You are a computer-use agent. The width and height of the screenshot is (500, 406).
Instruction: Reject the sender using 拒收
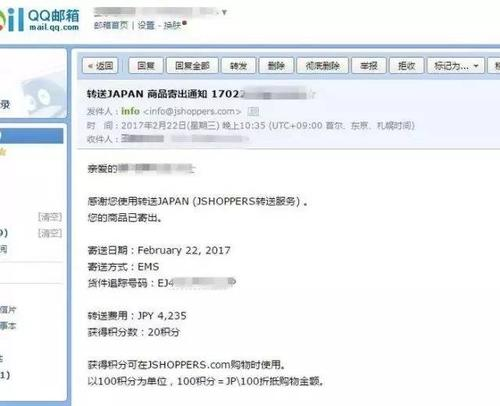[407, 66]
